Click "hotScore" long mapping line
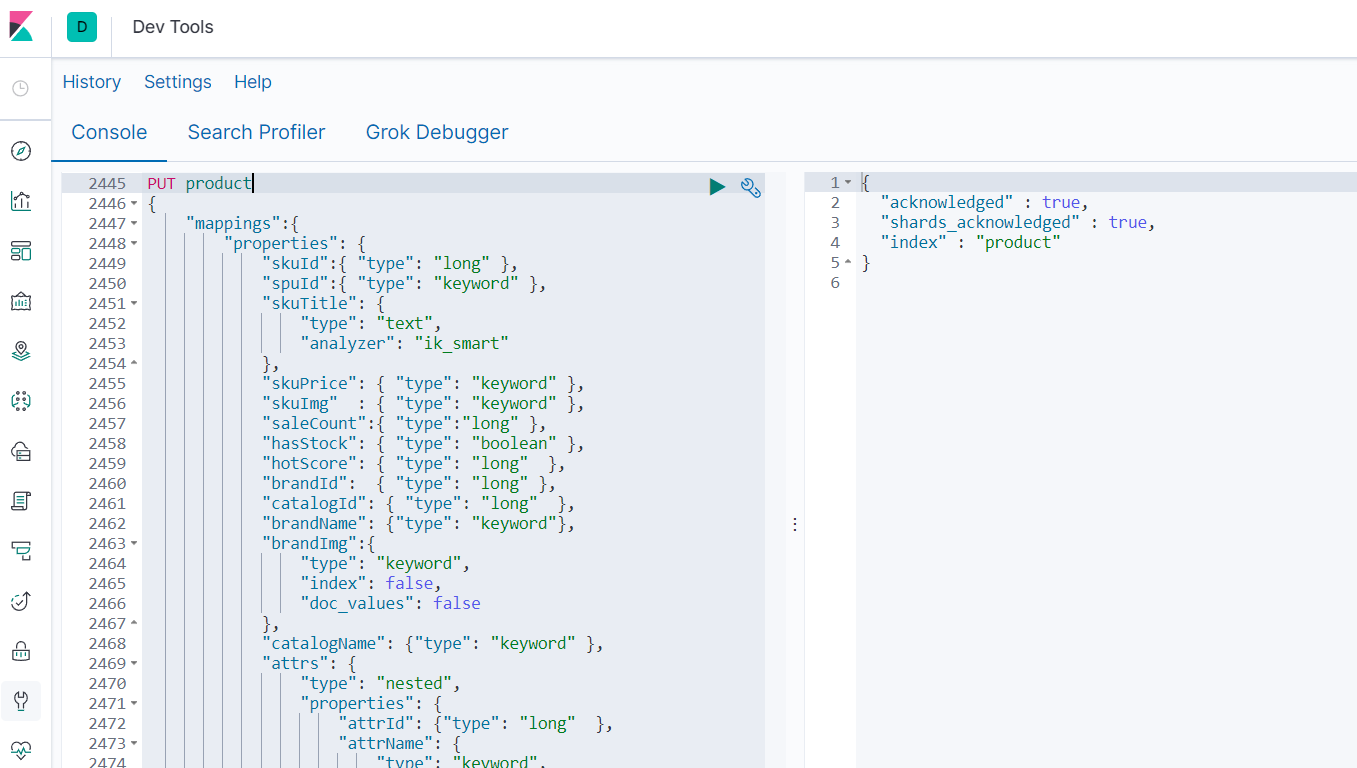The image size is (1357, 768). tap(414, 463)
